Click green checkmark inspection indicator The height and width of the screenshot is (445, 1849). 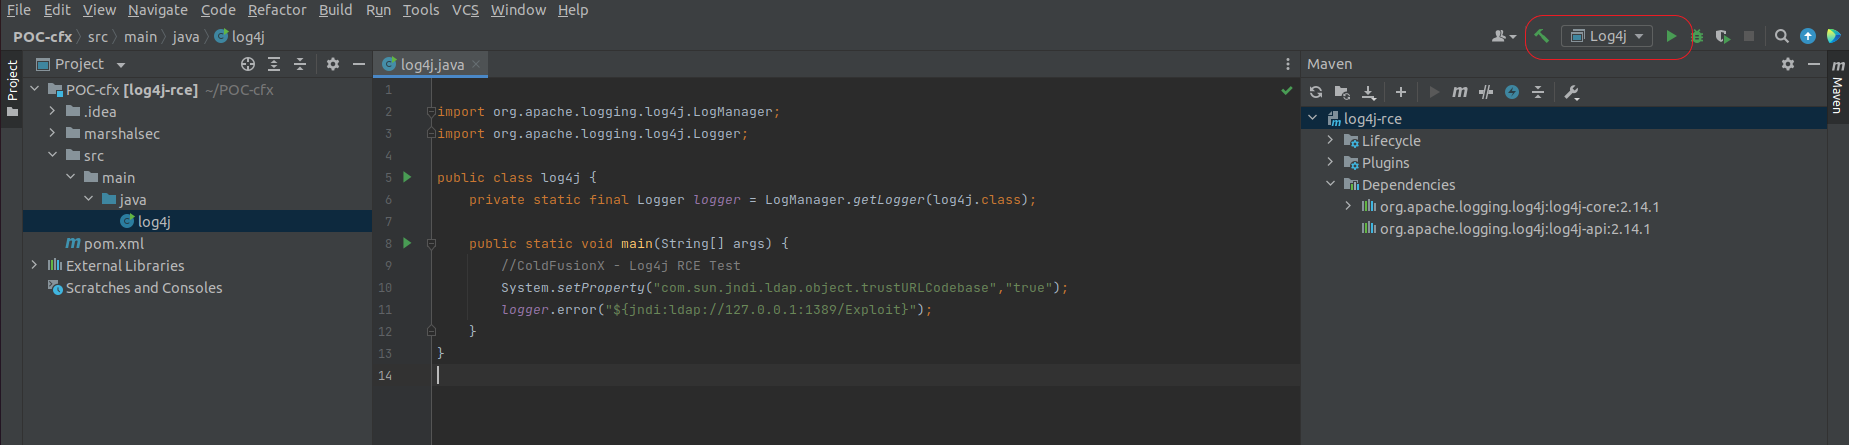coord(1287,91)
